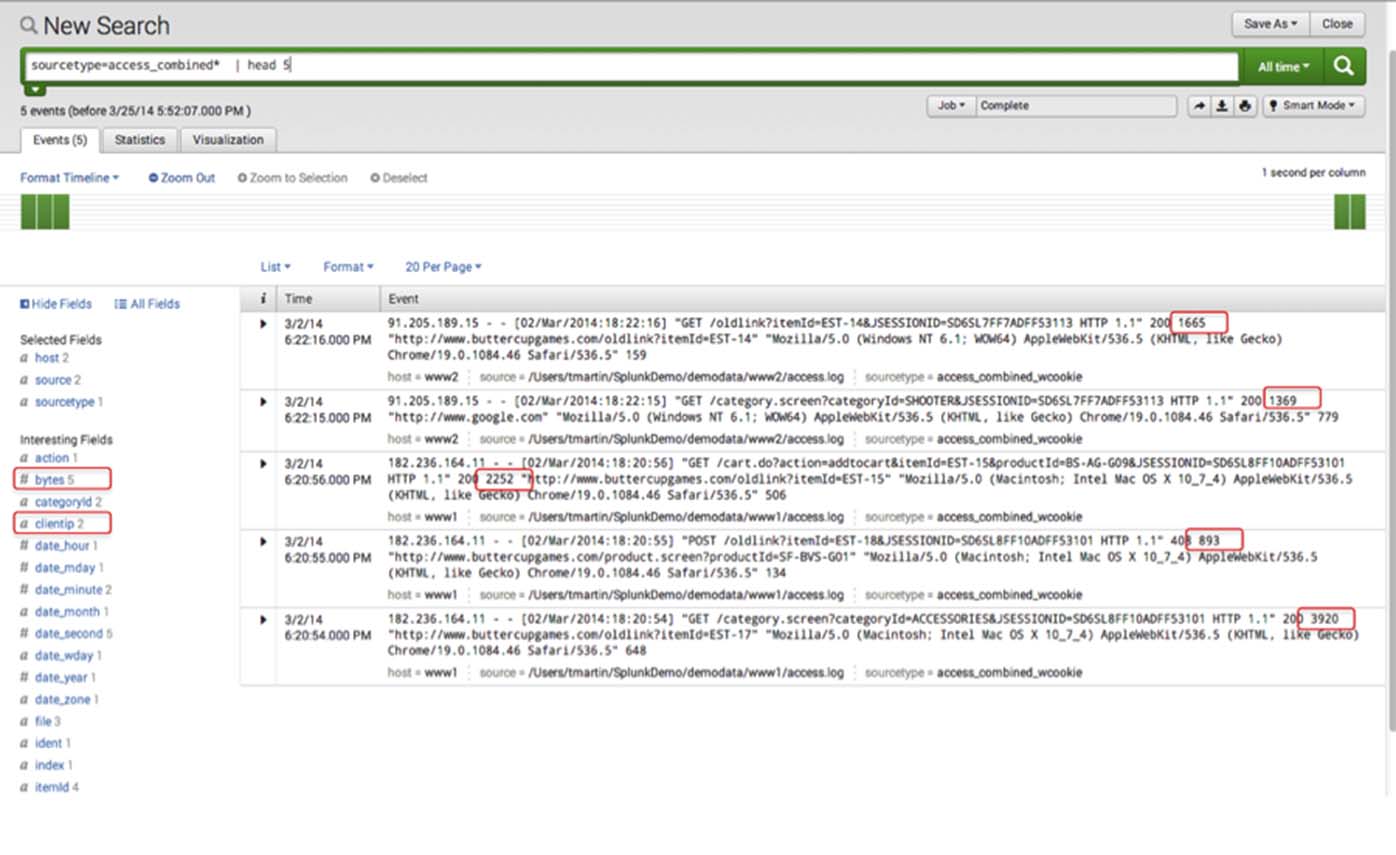
Task: Toggle Hide Fields sidebar
Action: (x=56, y=304)
